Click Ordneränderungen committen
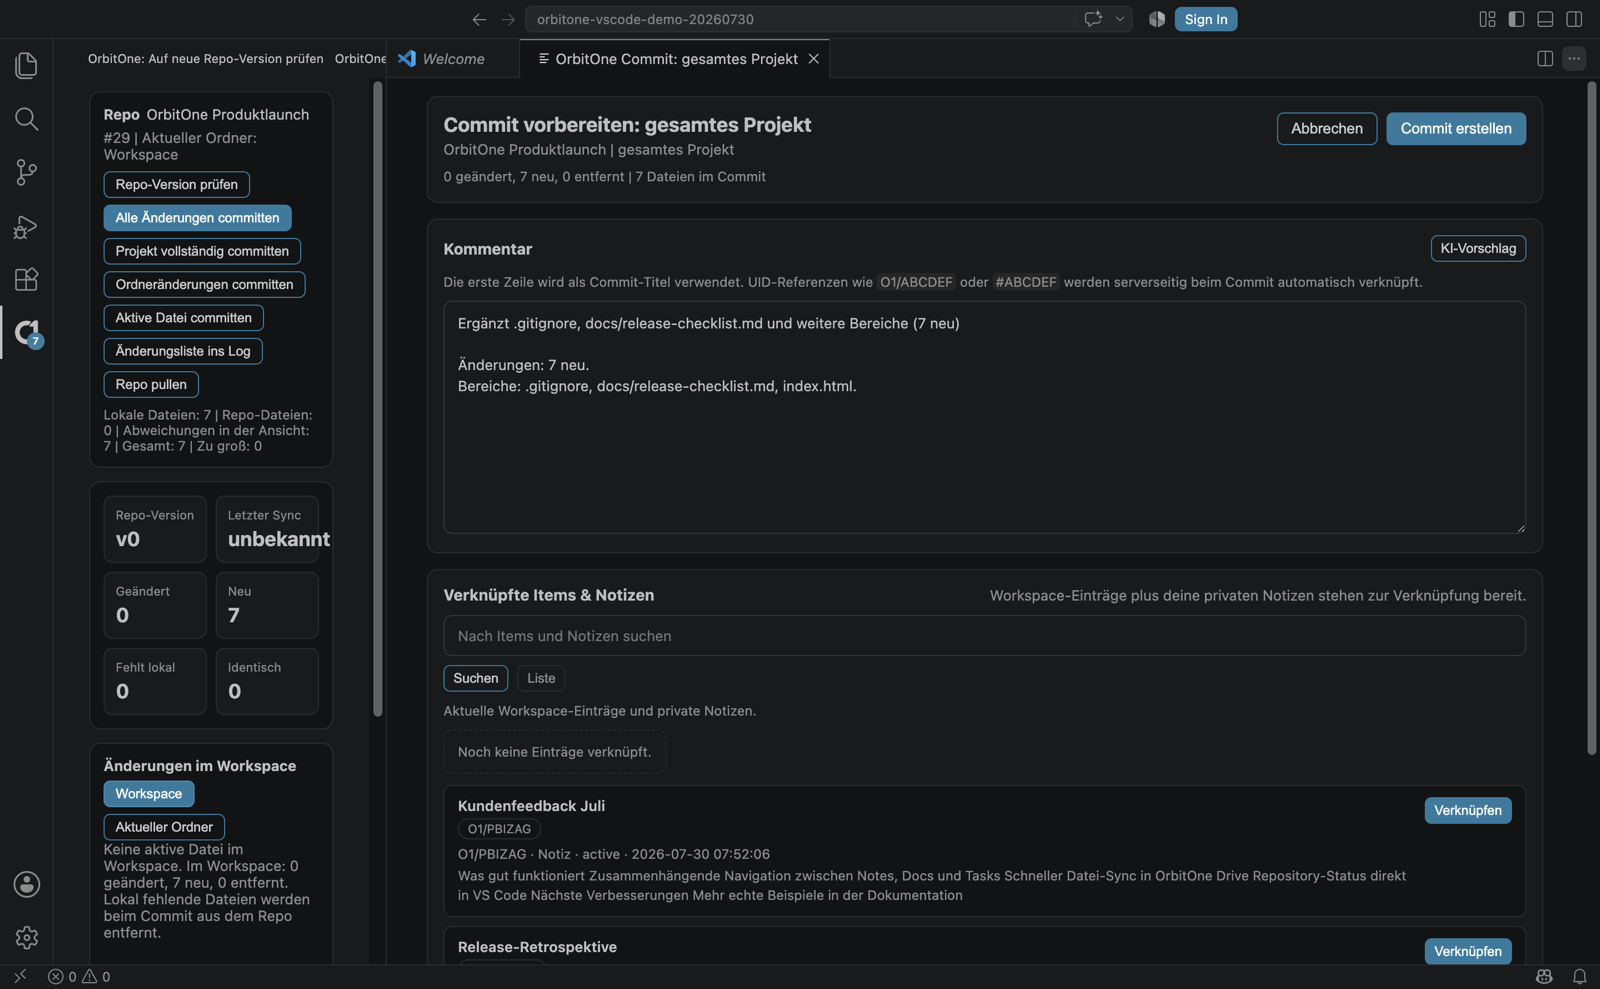This screenshot has height=989, width=1600. [204, 284]
